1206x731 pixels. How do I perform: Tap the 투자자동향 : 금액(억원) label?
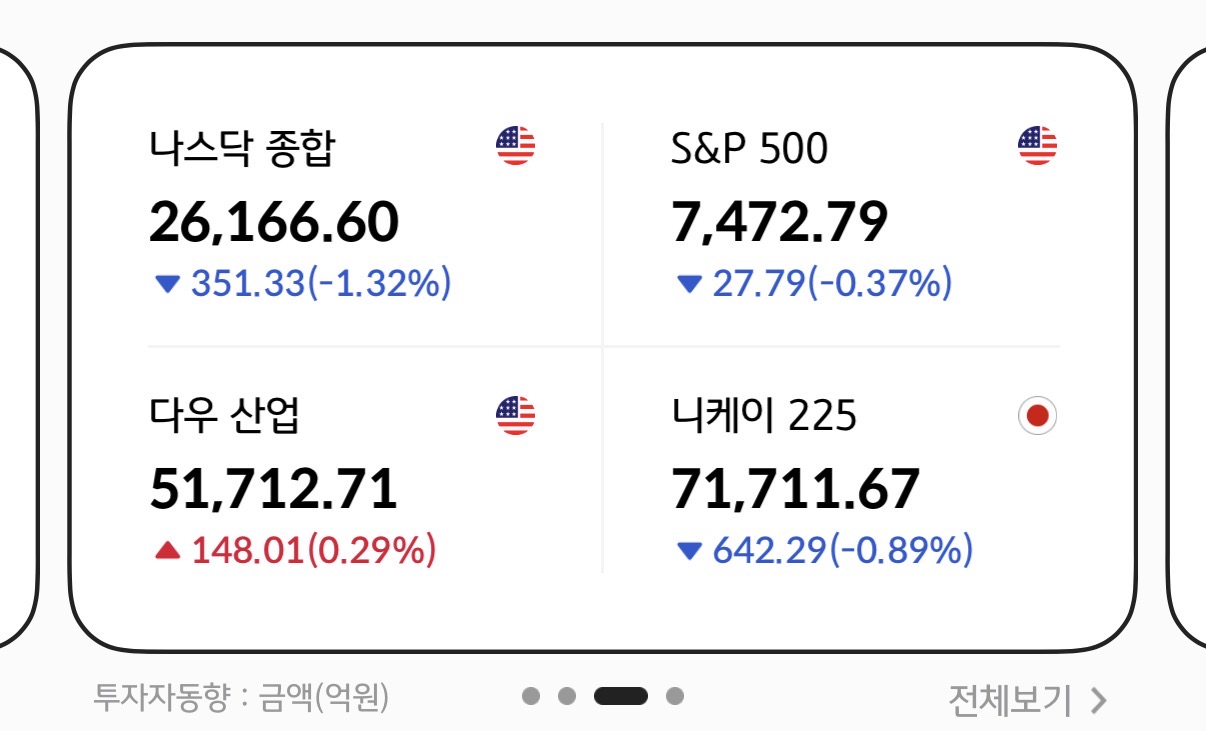(241, 697)
